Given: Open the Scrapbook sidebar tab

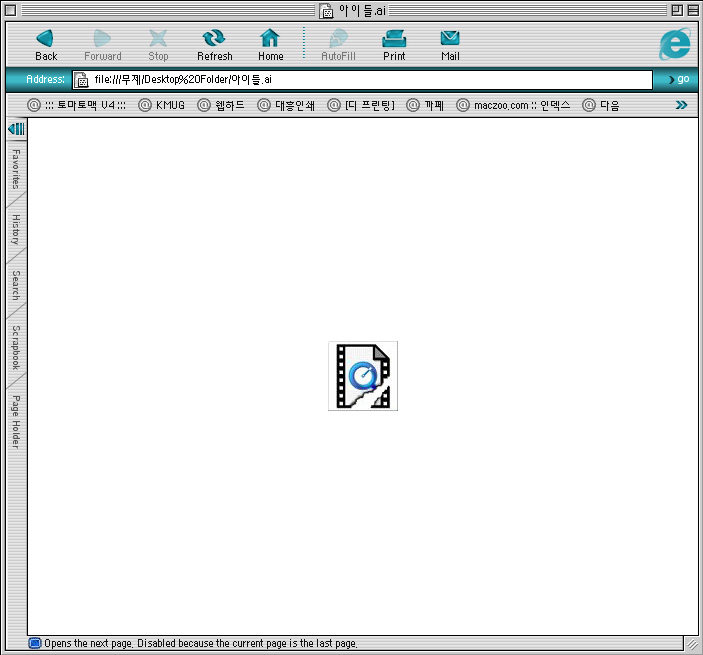Looking at the screenshot, I should pos(16,347).
